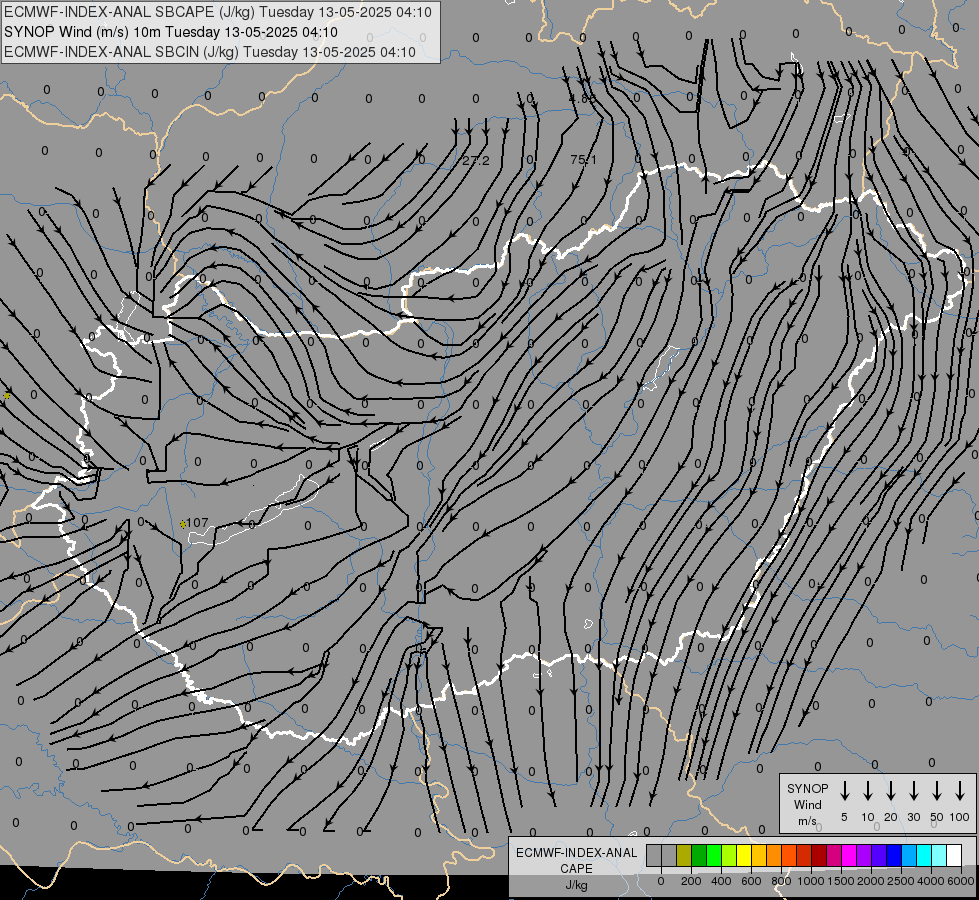Image resolution: width=979 pixels, height=900 pixels.
Task: Click the SYNOP Wind 10m title line
Action: (171, 32)
